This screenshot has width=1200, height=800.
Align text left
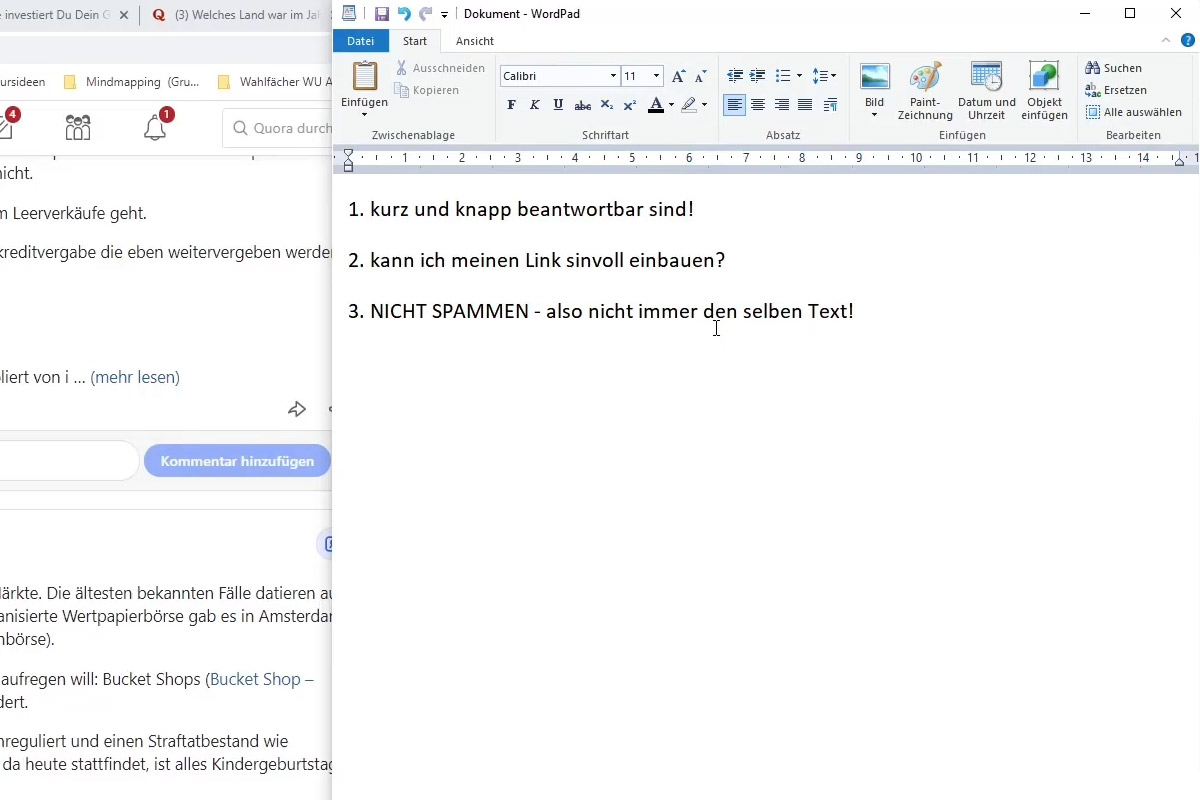pos(735,105)
